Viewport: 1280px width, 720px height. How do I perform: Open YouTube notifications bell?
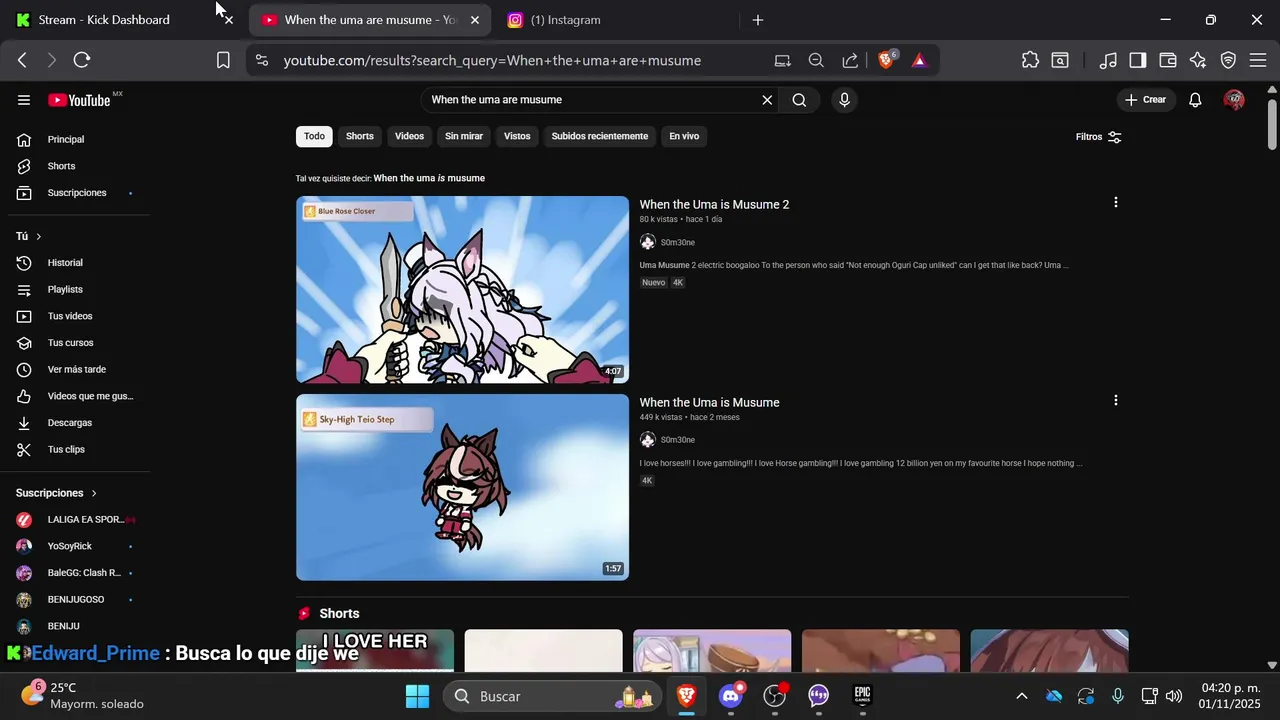(x=1195, y=100)
